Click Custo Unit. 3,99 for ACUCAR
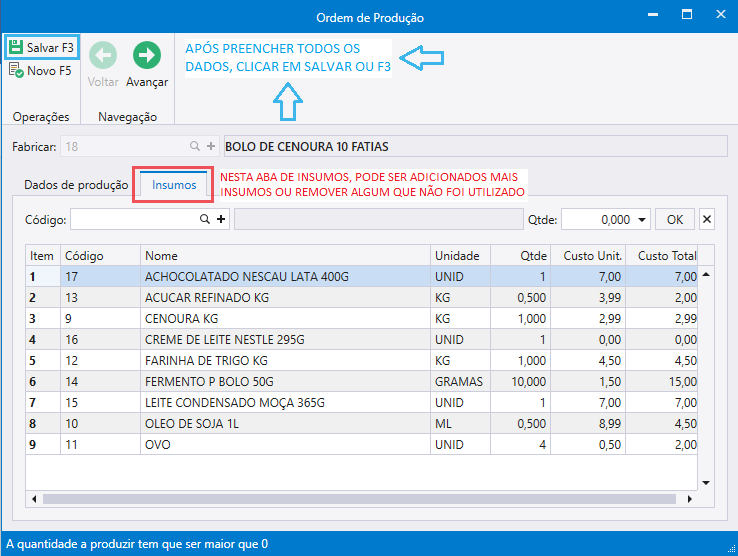Image resolution: width=738 pixels, height=556 pixels. [x=588, y=298]
